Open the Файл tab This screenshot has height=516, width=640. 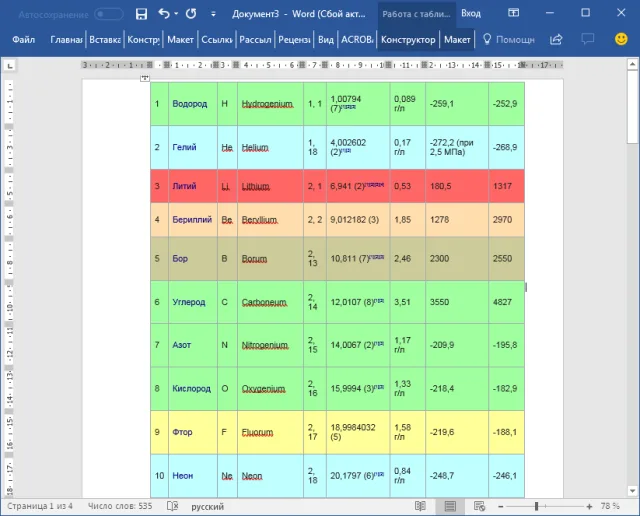pos(24,40)
